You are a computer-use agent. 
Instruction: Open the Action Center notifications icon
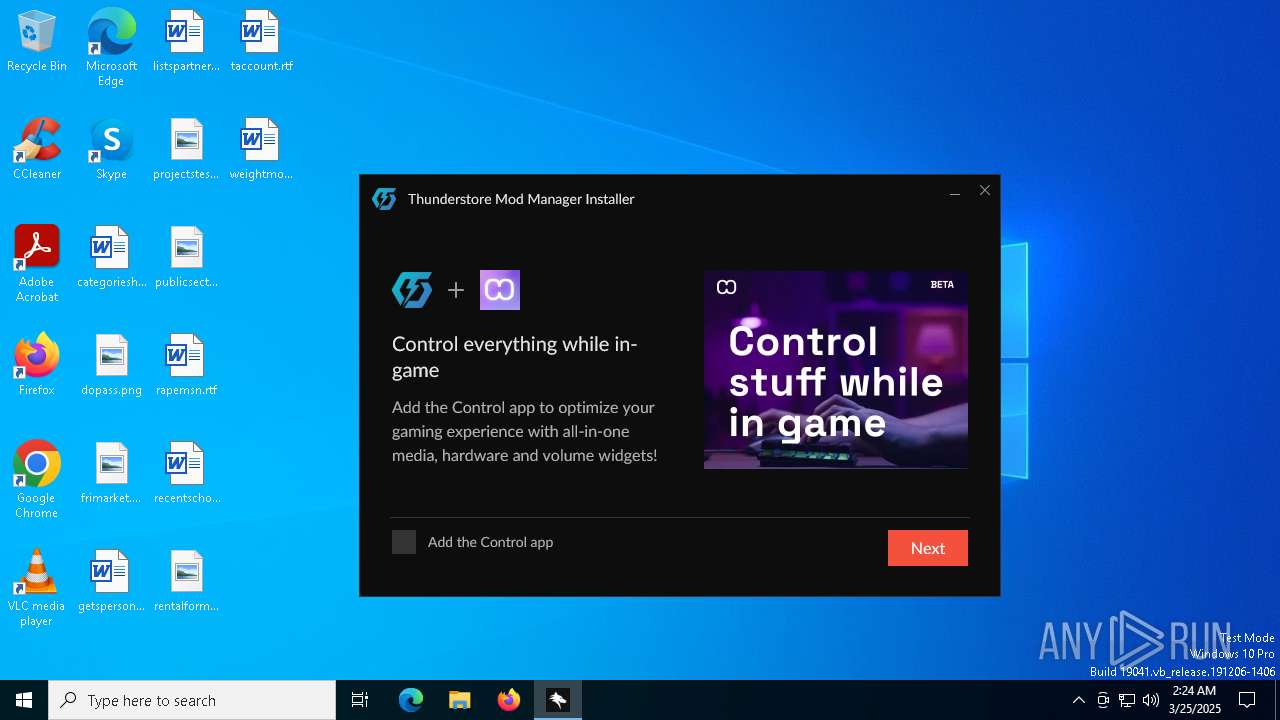tap(1247, 700)
